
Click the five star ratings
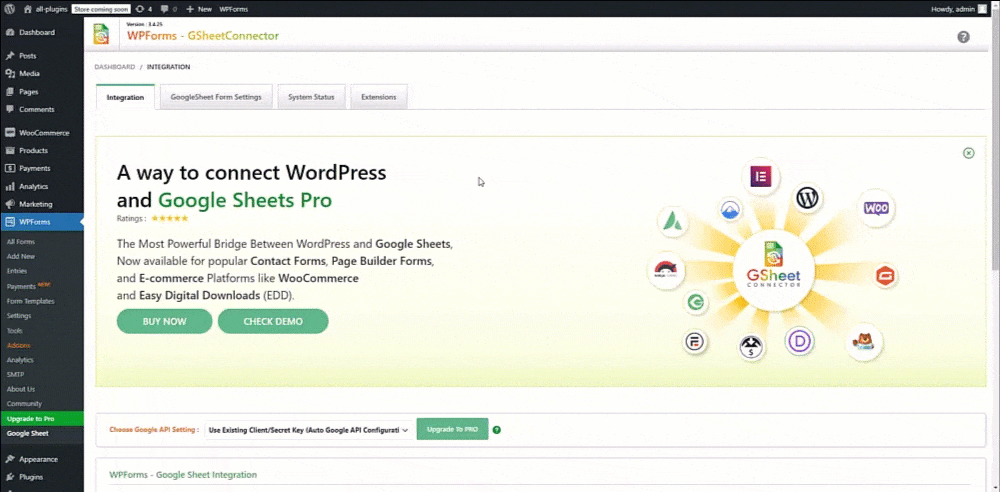click(170, 218)
